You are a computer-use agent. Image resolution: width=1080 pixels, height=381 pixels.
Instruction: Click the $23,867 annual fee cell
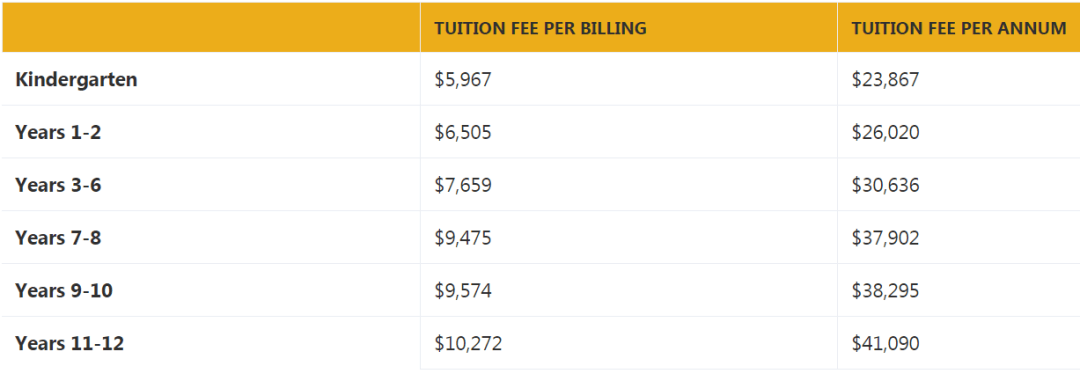885,80
